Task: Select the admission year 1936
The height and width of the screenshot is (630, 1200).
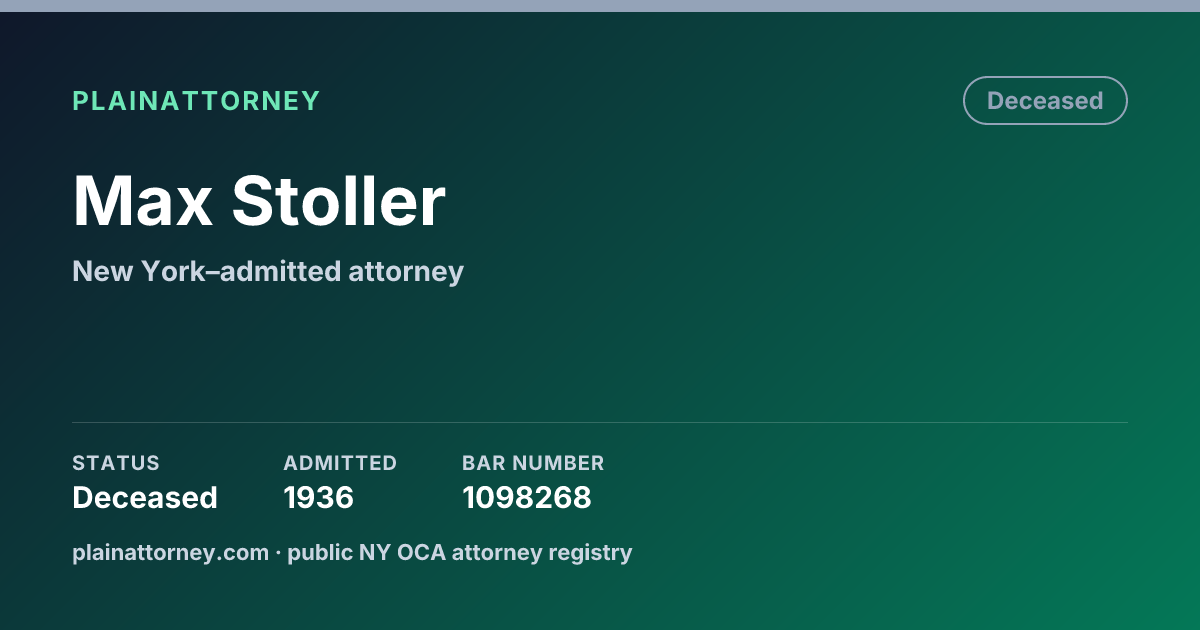Action: [x=318, y=498]
